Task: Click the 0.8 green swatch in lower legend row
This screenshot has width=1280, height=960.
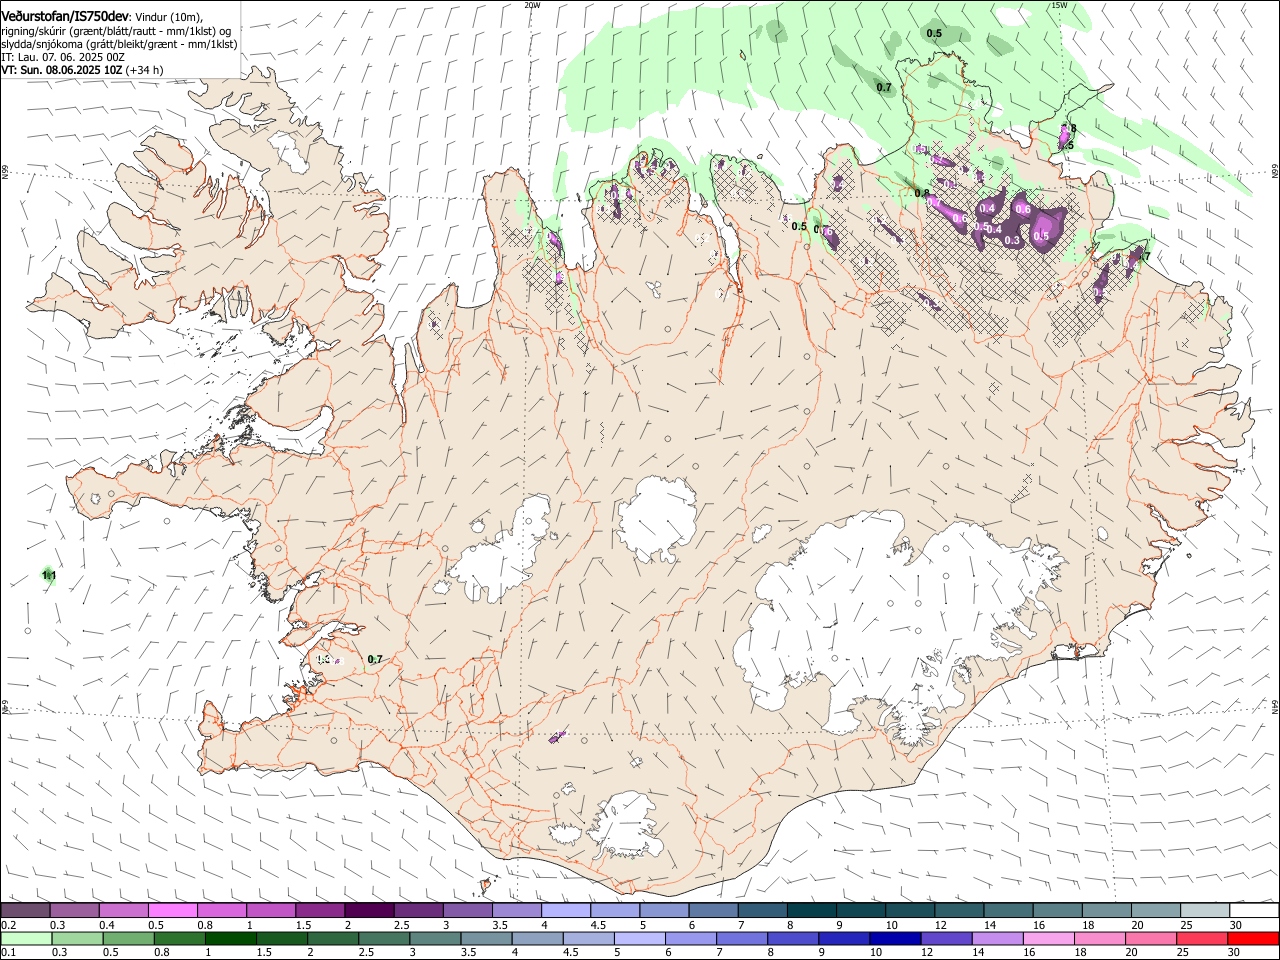Action: tap(179, 938)
